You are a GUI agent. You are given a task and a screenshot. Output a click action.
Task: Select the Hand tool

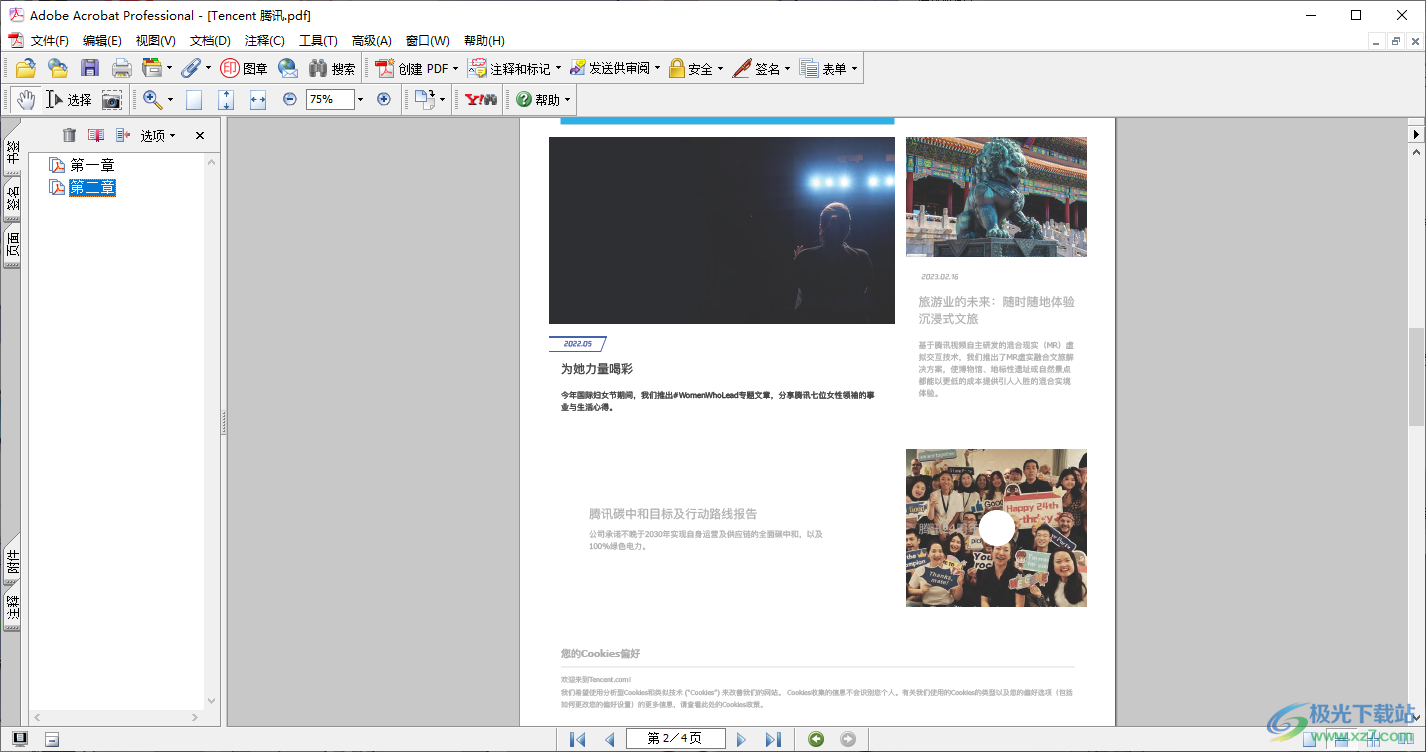tap(25, 99)
